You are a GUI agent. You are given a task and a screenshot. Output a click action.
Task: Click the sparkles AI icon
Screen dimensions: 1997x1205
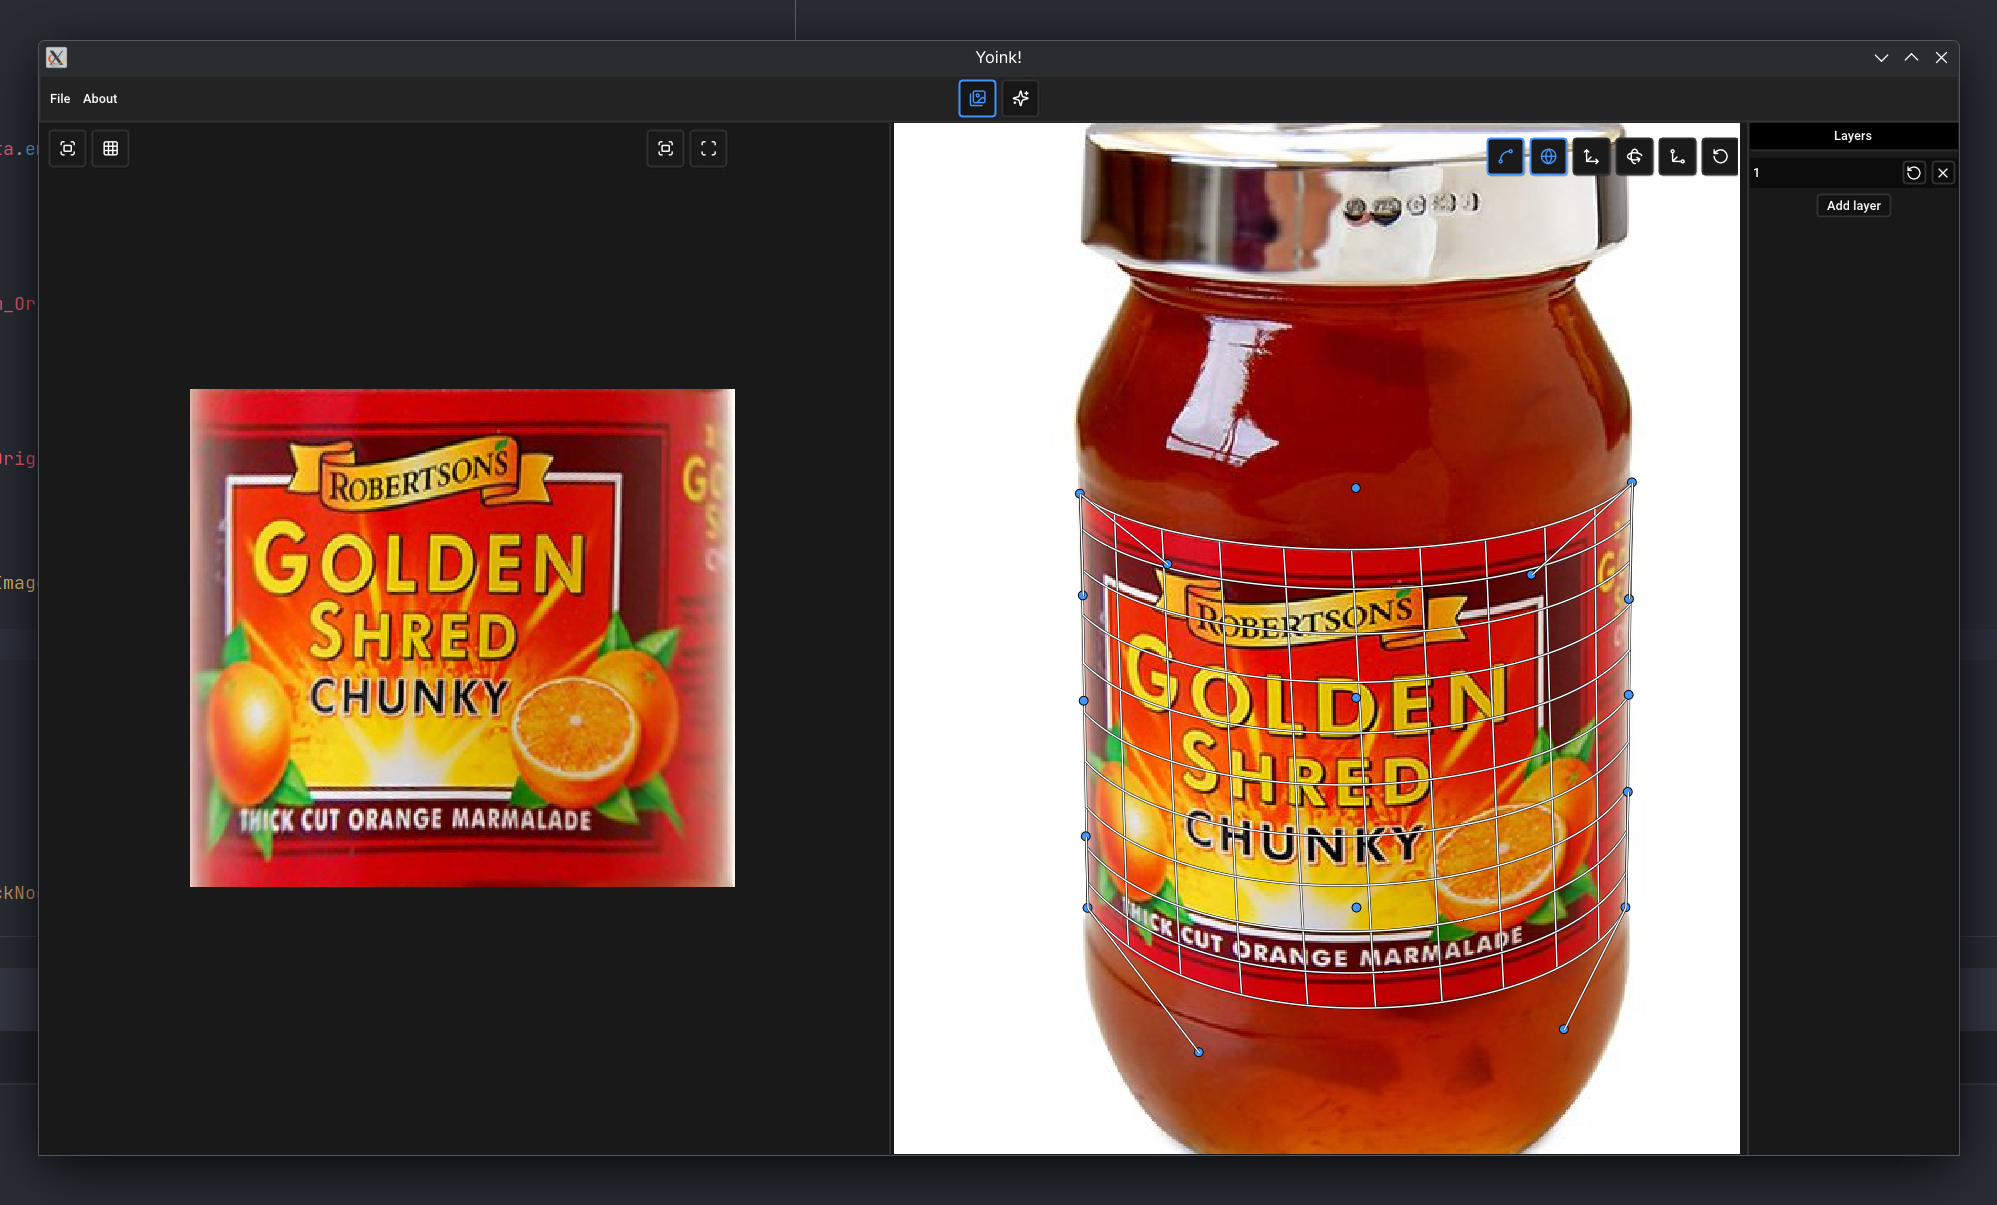coord(1020,99)
